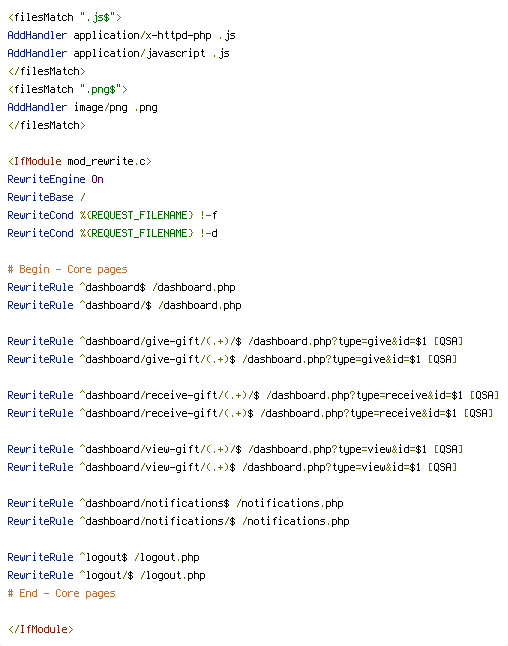Click the AddHandler image/png line

(x=82, y=108)
